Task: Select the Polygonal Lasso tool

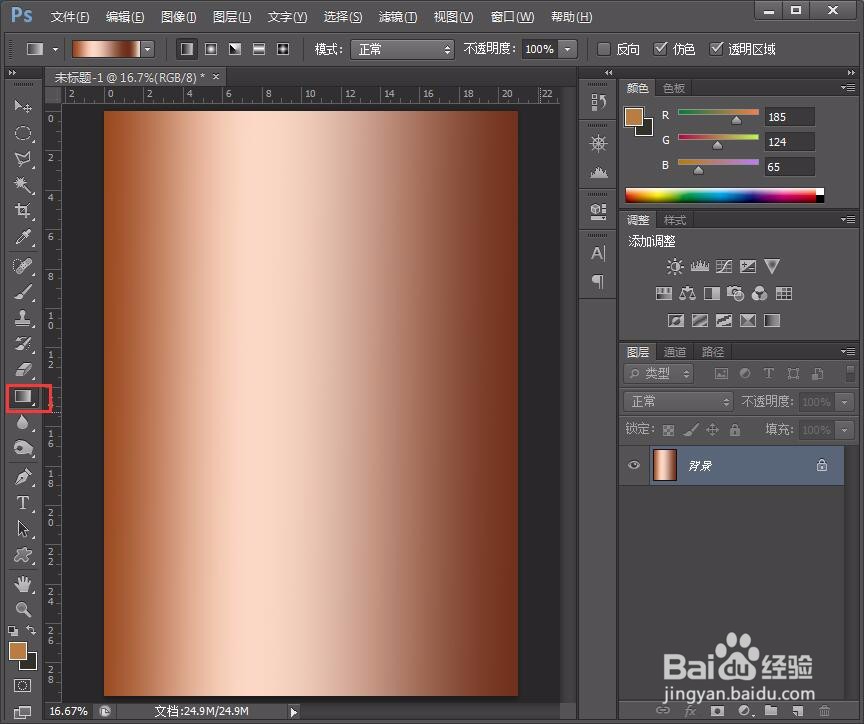Action: [x=23, y=159]
